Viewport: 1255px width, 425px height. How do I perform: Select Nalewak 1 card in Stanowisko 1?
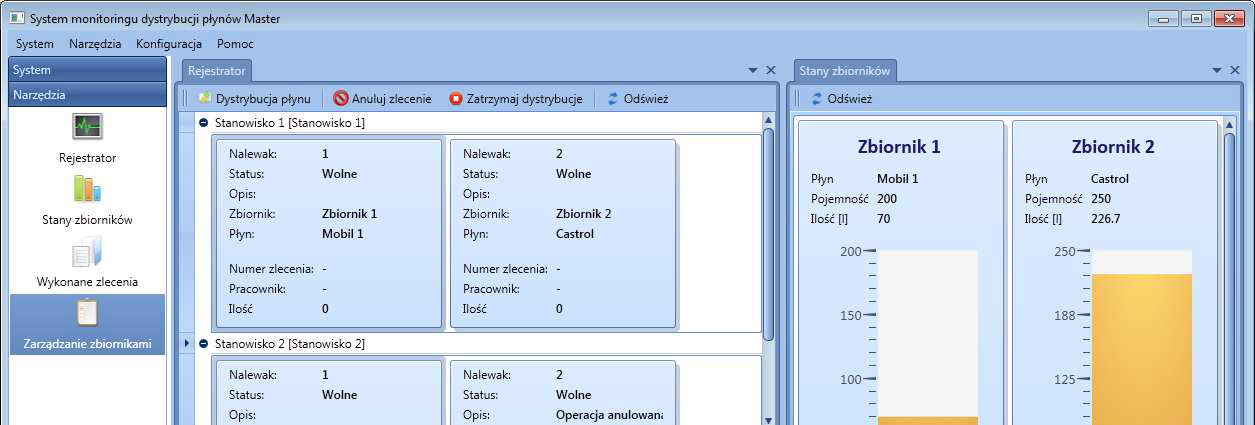pos(327,233)
